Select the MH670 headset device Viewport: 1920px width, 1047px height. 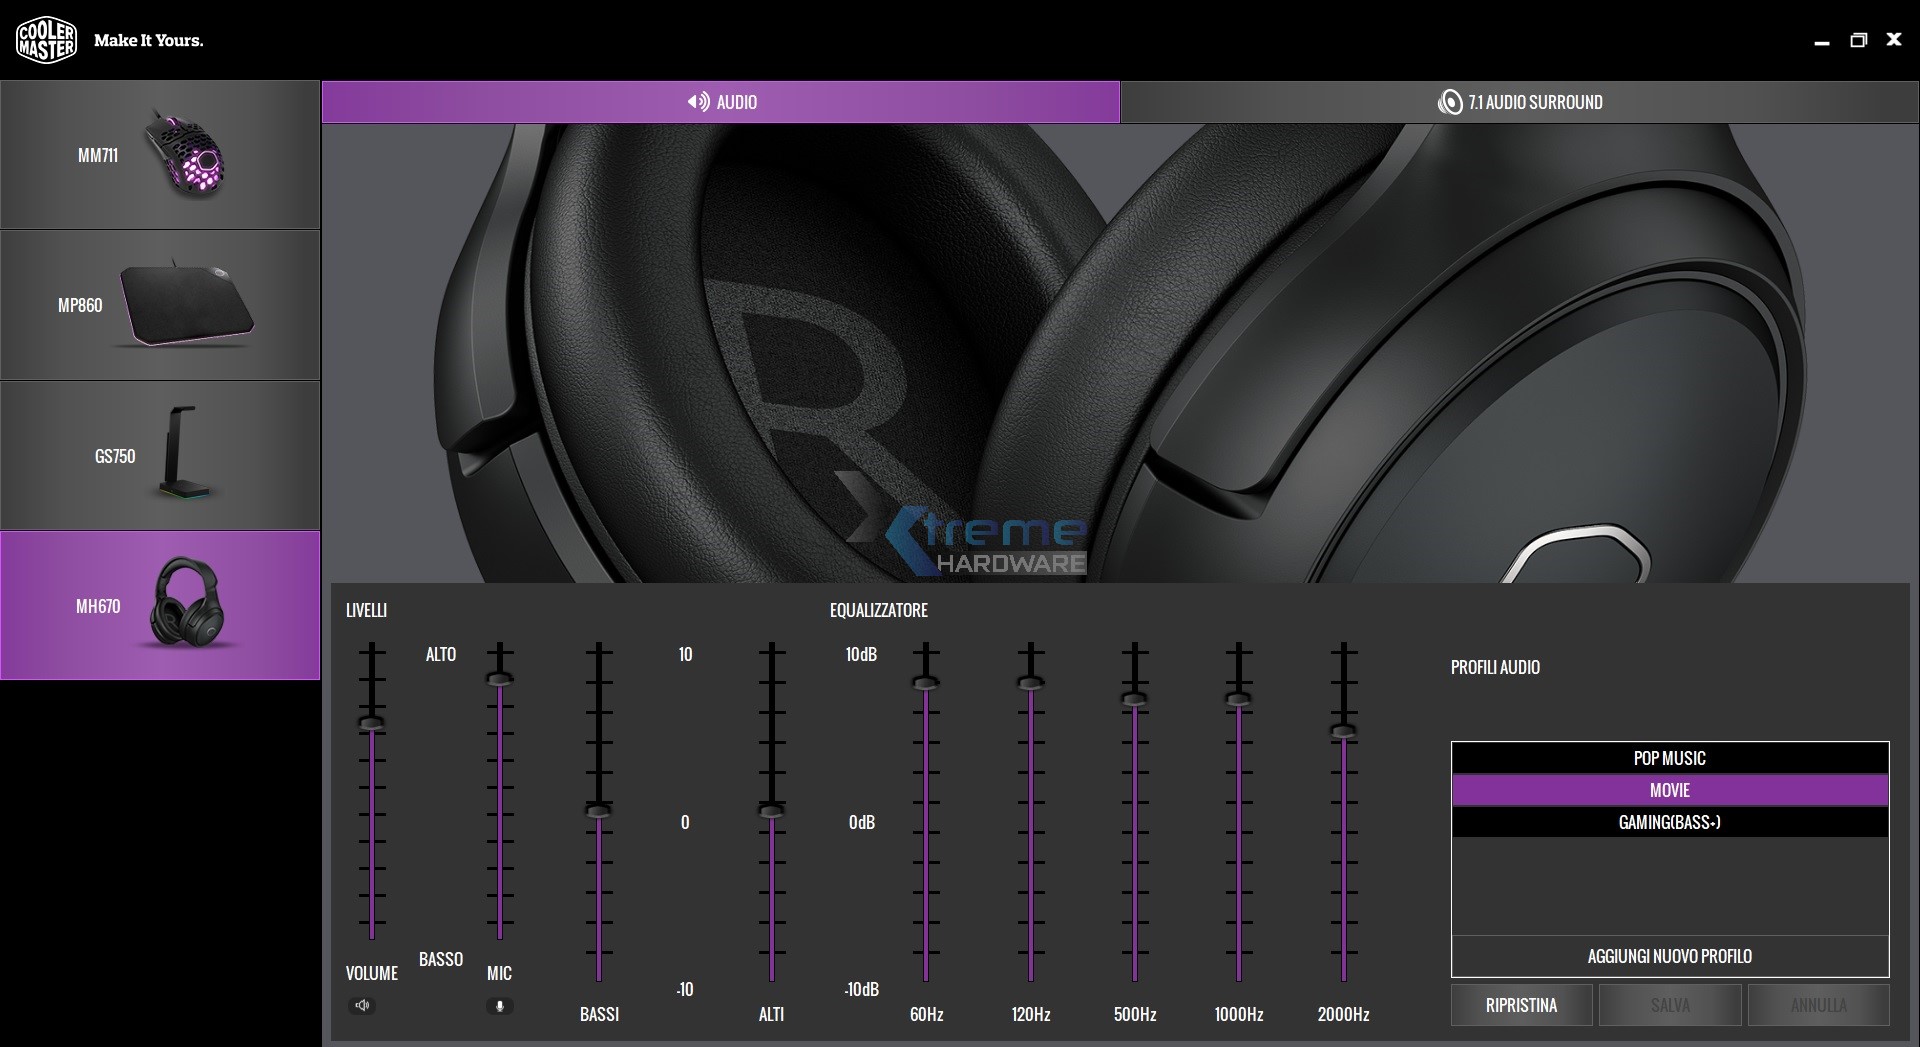[x=160, y=606]
